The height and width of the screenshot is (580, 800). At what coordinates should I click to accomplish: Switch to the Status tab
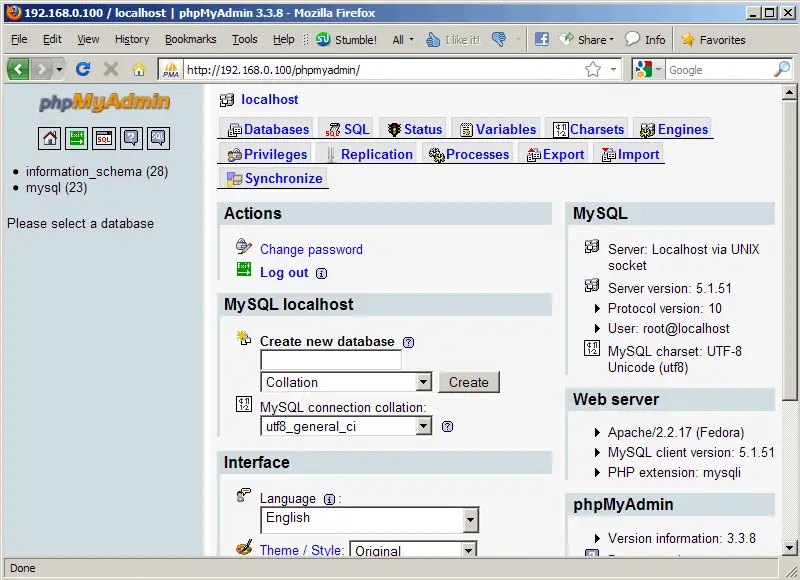point(414,129)
